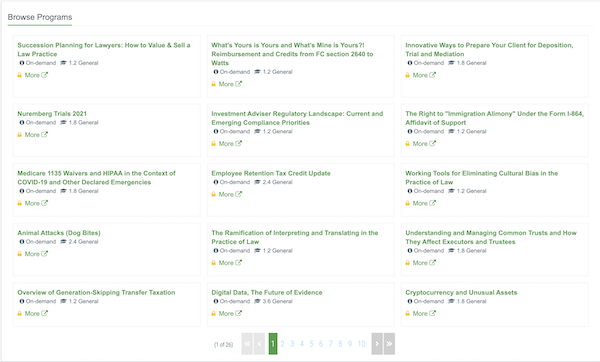
Task: Click More external-link icon under What's Yours is Yours
Action: (238, 84)
